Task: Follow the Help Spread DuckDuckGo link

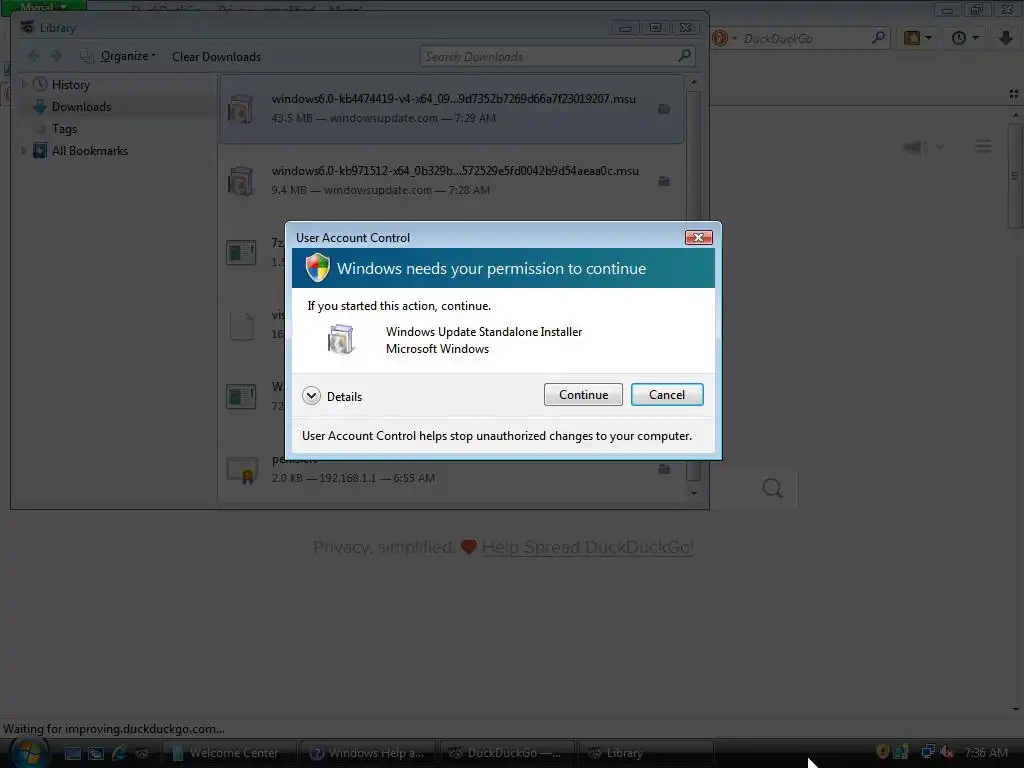Action: [x=588, y=547]
